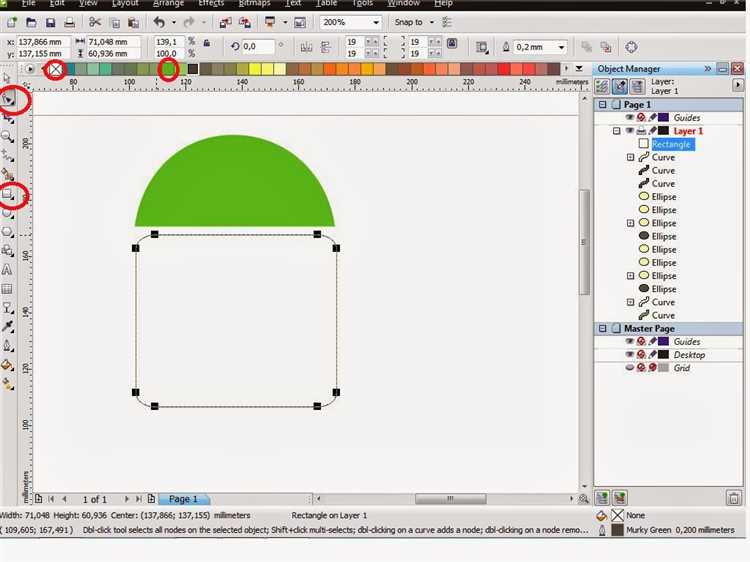Open the Snap to dropdown

tap(431, 22)
